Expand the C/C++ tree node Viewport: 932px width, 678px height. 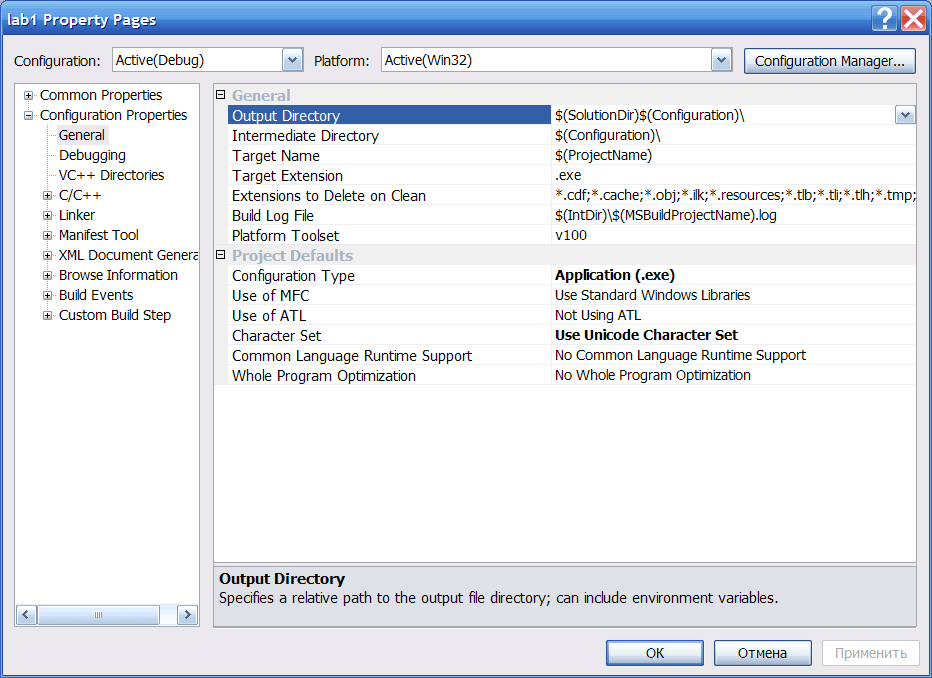48,195
